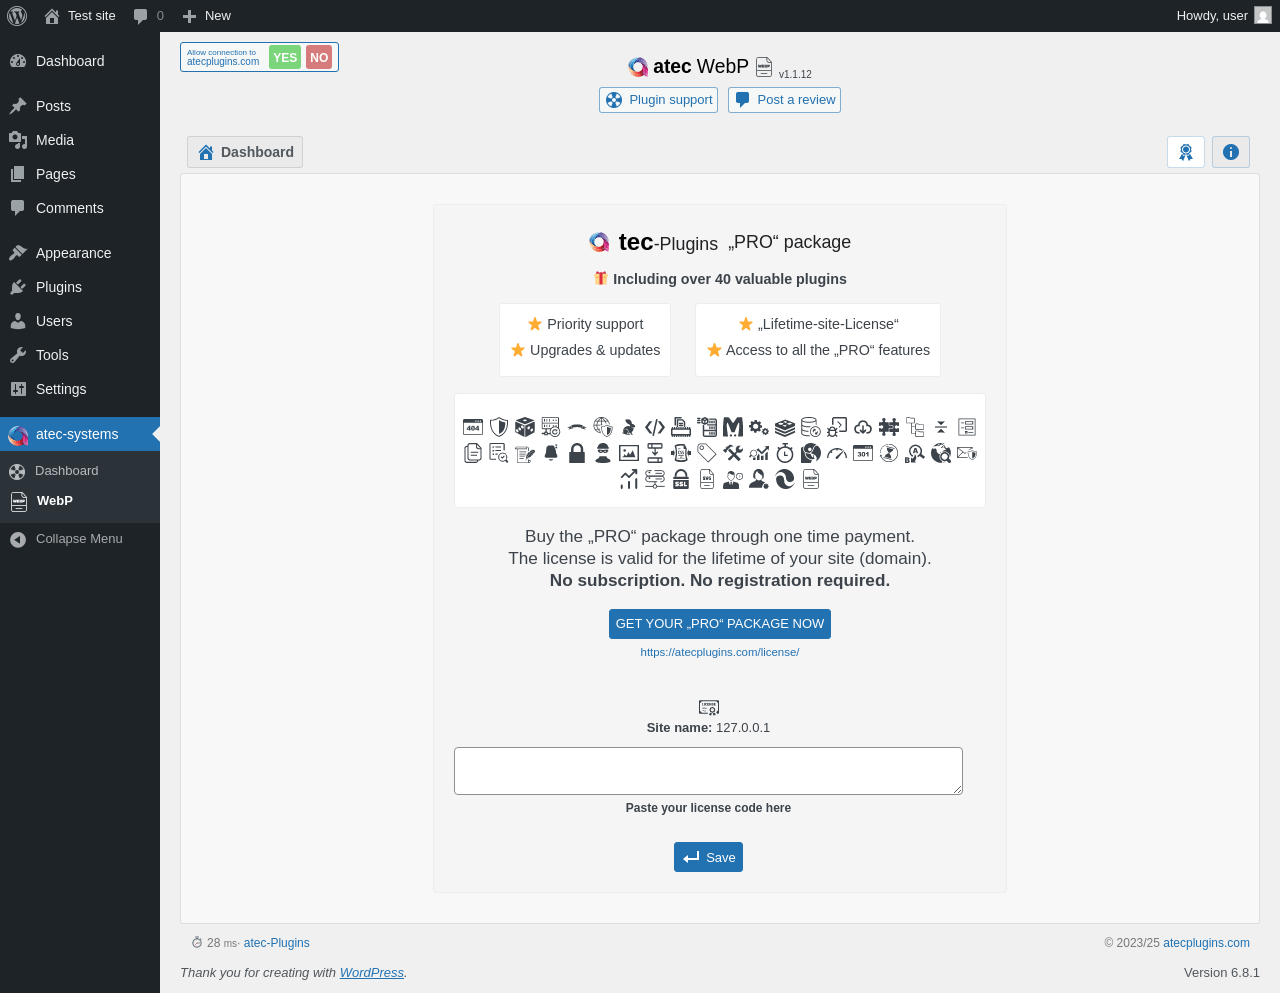Open comments bubble in admin bar
This screenshot has height=993, width=1280.
click(x=148, y=16)
